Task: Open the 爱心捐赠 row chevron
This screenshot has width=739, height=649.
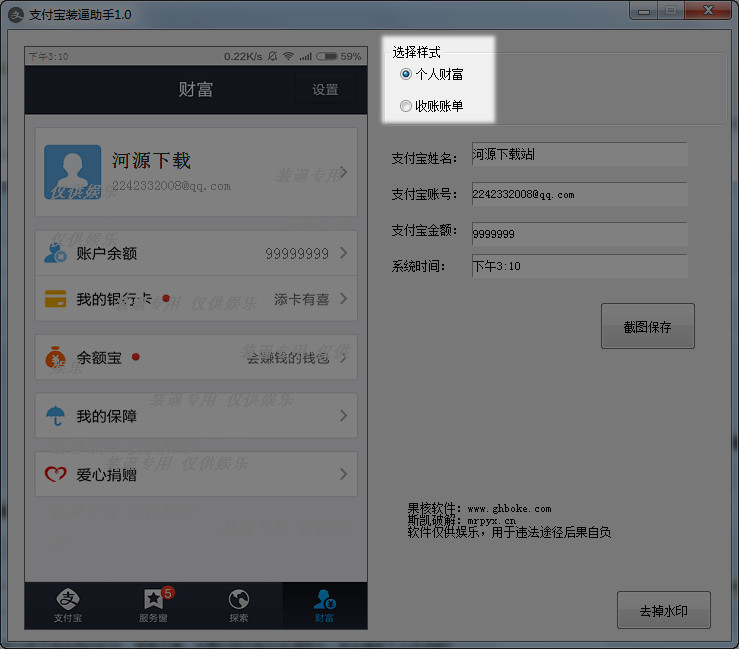Action: coord(344,474)
